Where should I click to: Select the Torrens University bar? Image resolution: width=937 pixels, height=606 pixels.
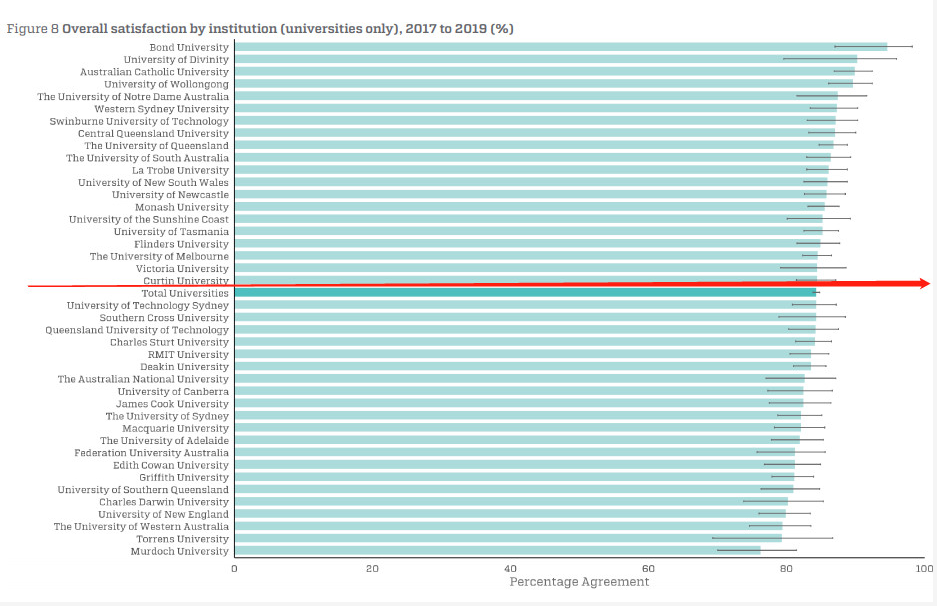[x=507, y=539]
